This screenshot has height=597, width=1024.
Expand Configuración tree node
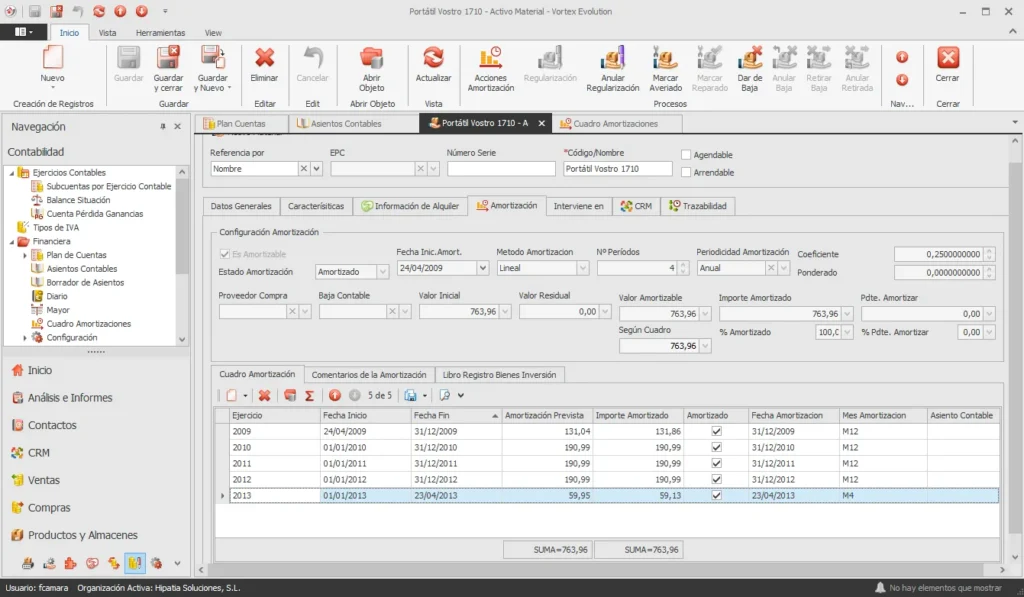tap(25, 338)
